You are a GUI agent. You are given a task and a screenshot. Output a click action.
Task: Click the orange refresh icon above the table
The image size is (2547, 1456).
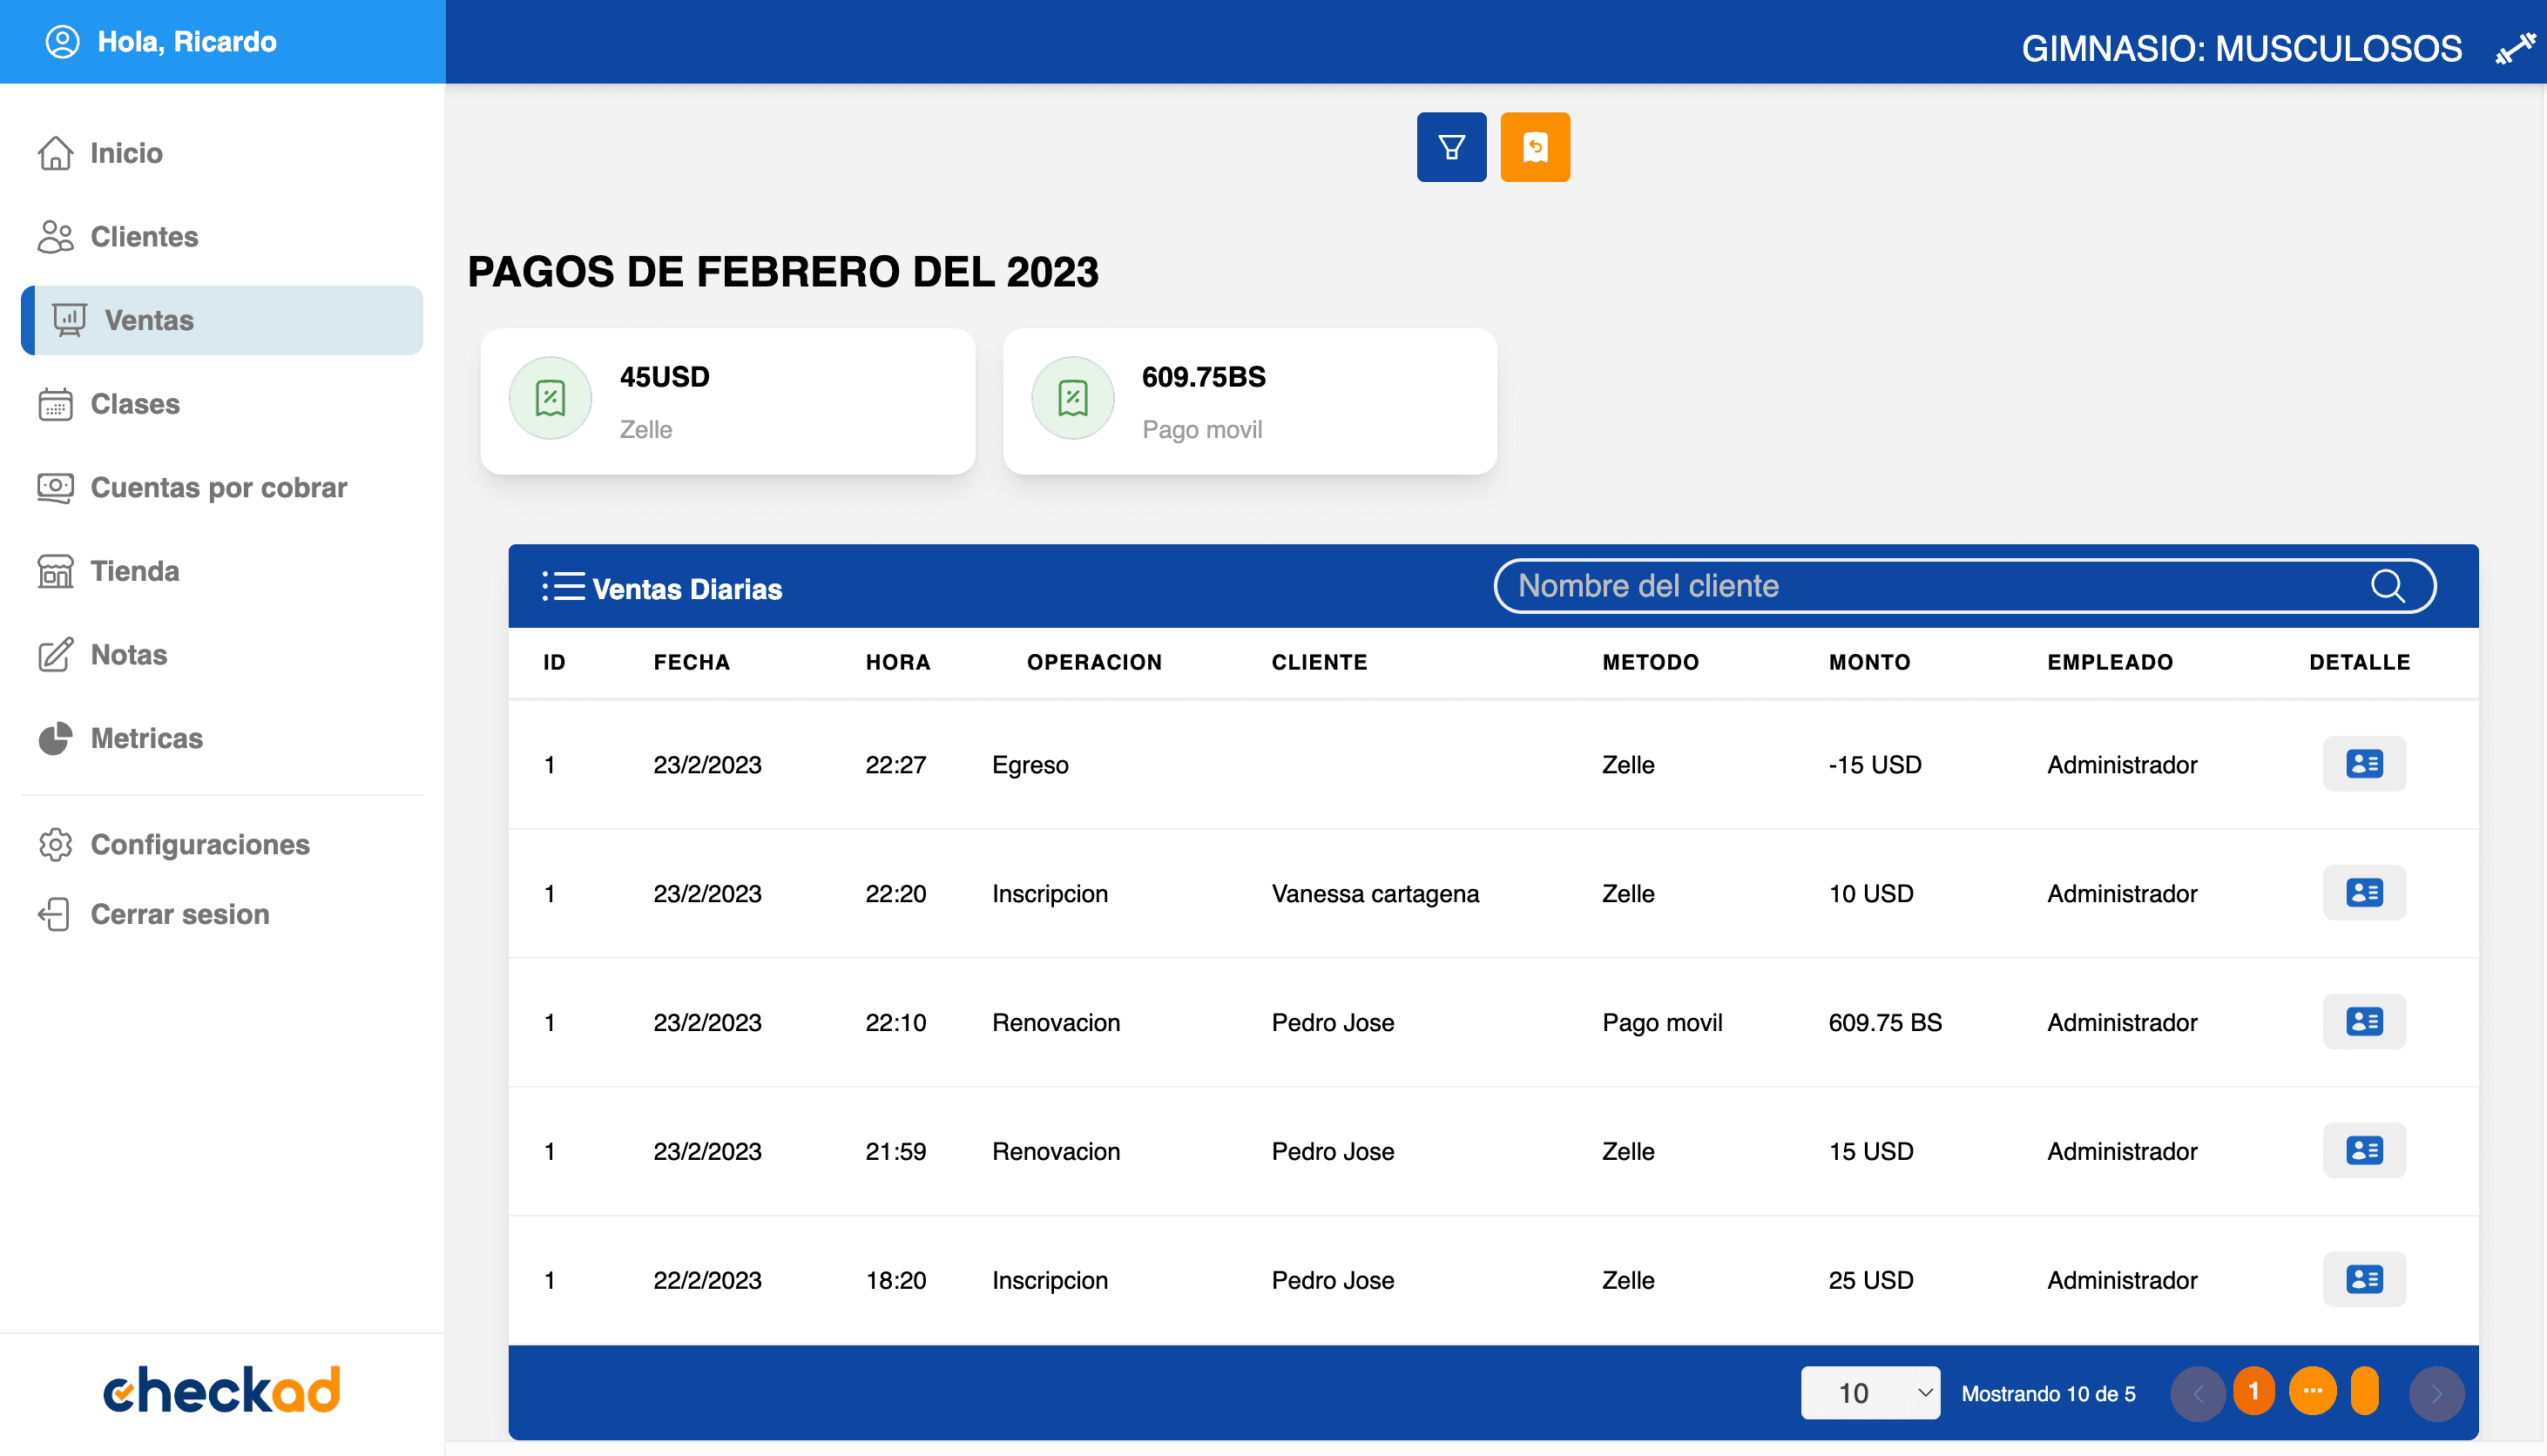tap(1535, 146)
